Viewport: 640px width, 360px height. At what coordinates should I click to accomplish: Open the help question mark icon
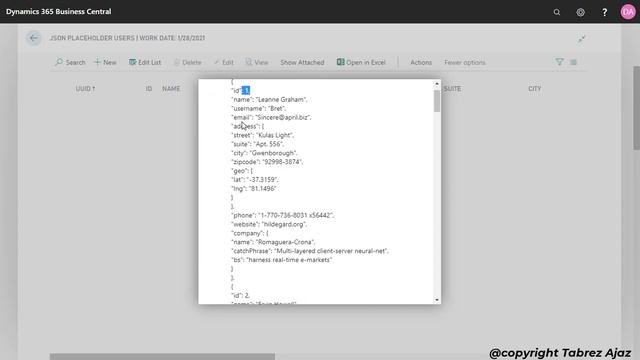tap(604, 12)
